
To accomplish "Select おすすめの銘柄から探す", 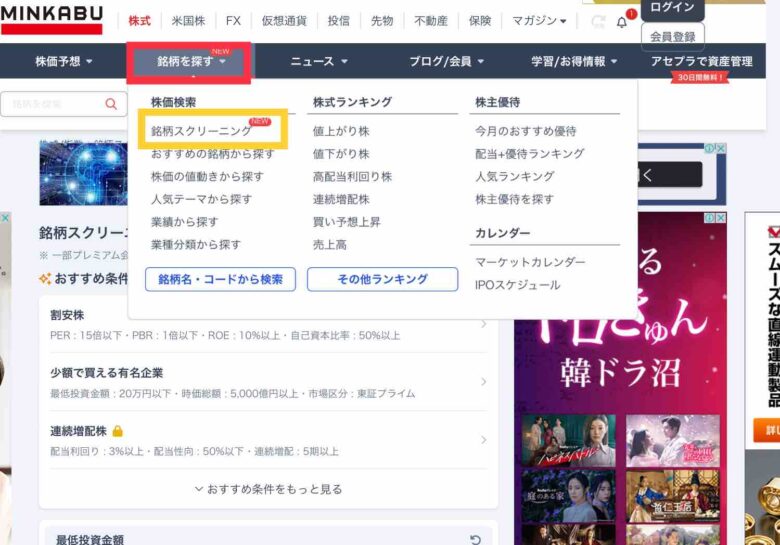I will click(x=212, y=154).
